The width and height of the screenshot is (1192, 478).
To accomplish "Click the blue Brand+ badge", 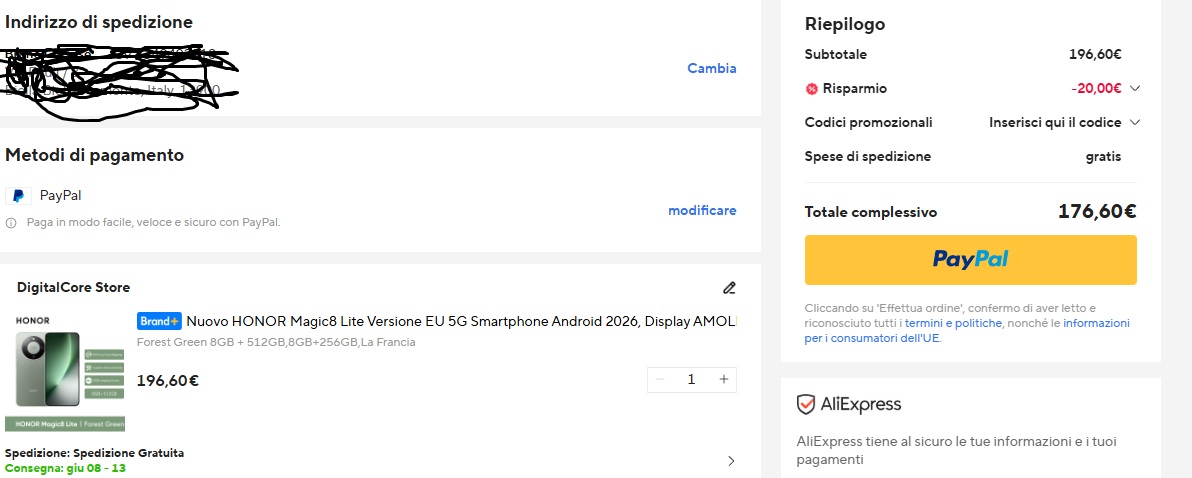I will [159, 321].
